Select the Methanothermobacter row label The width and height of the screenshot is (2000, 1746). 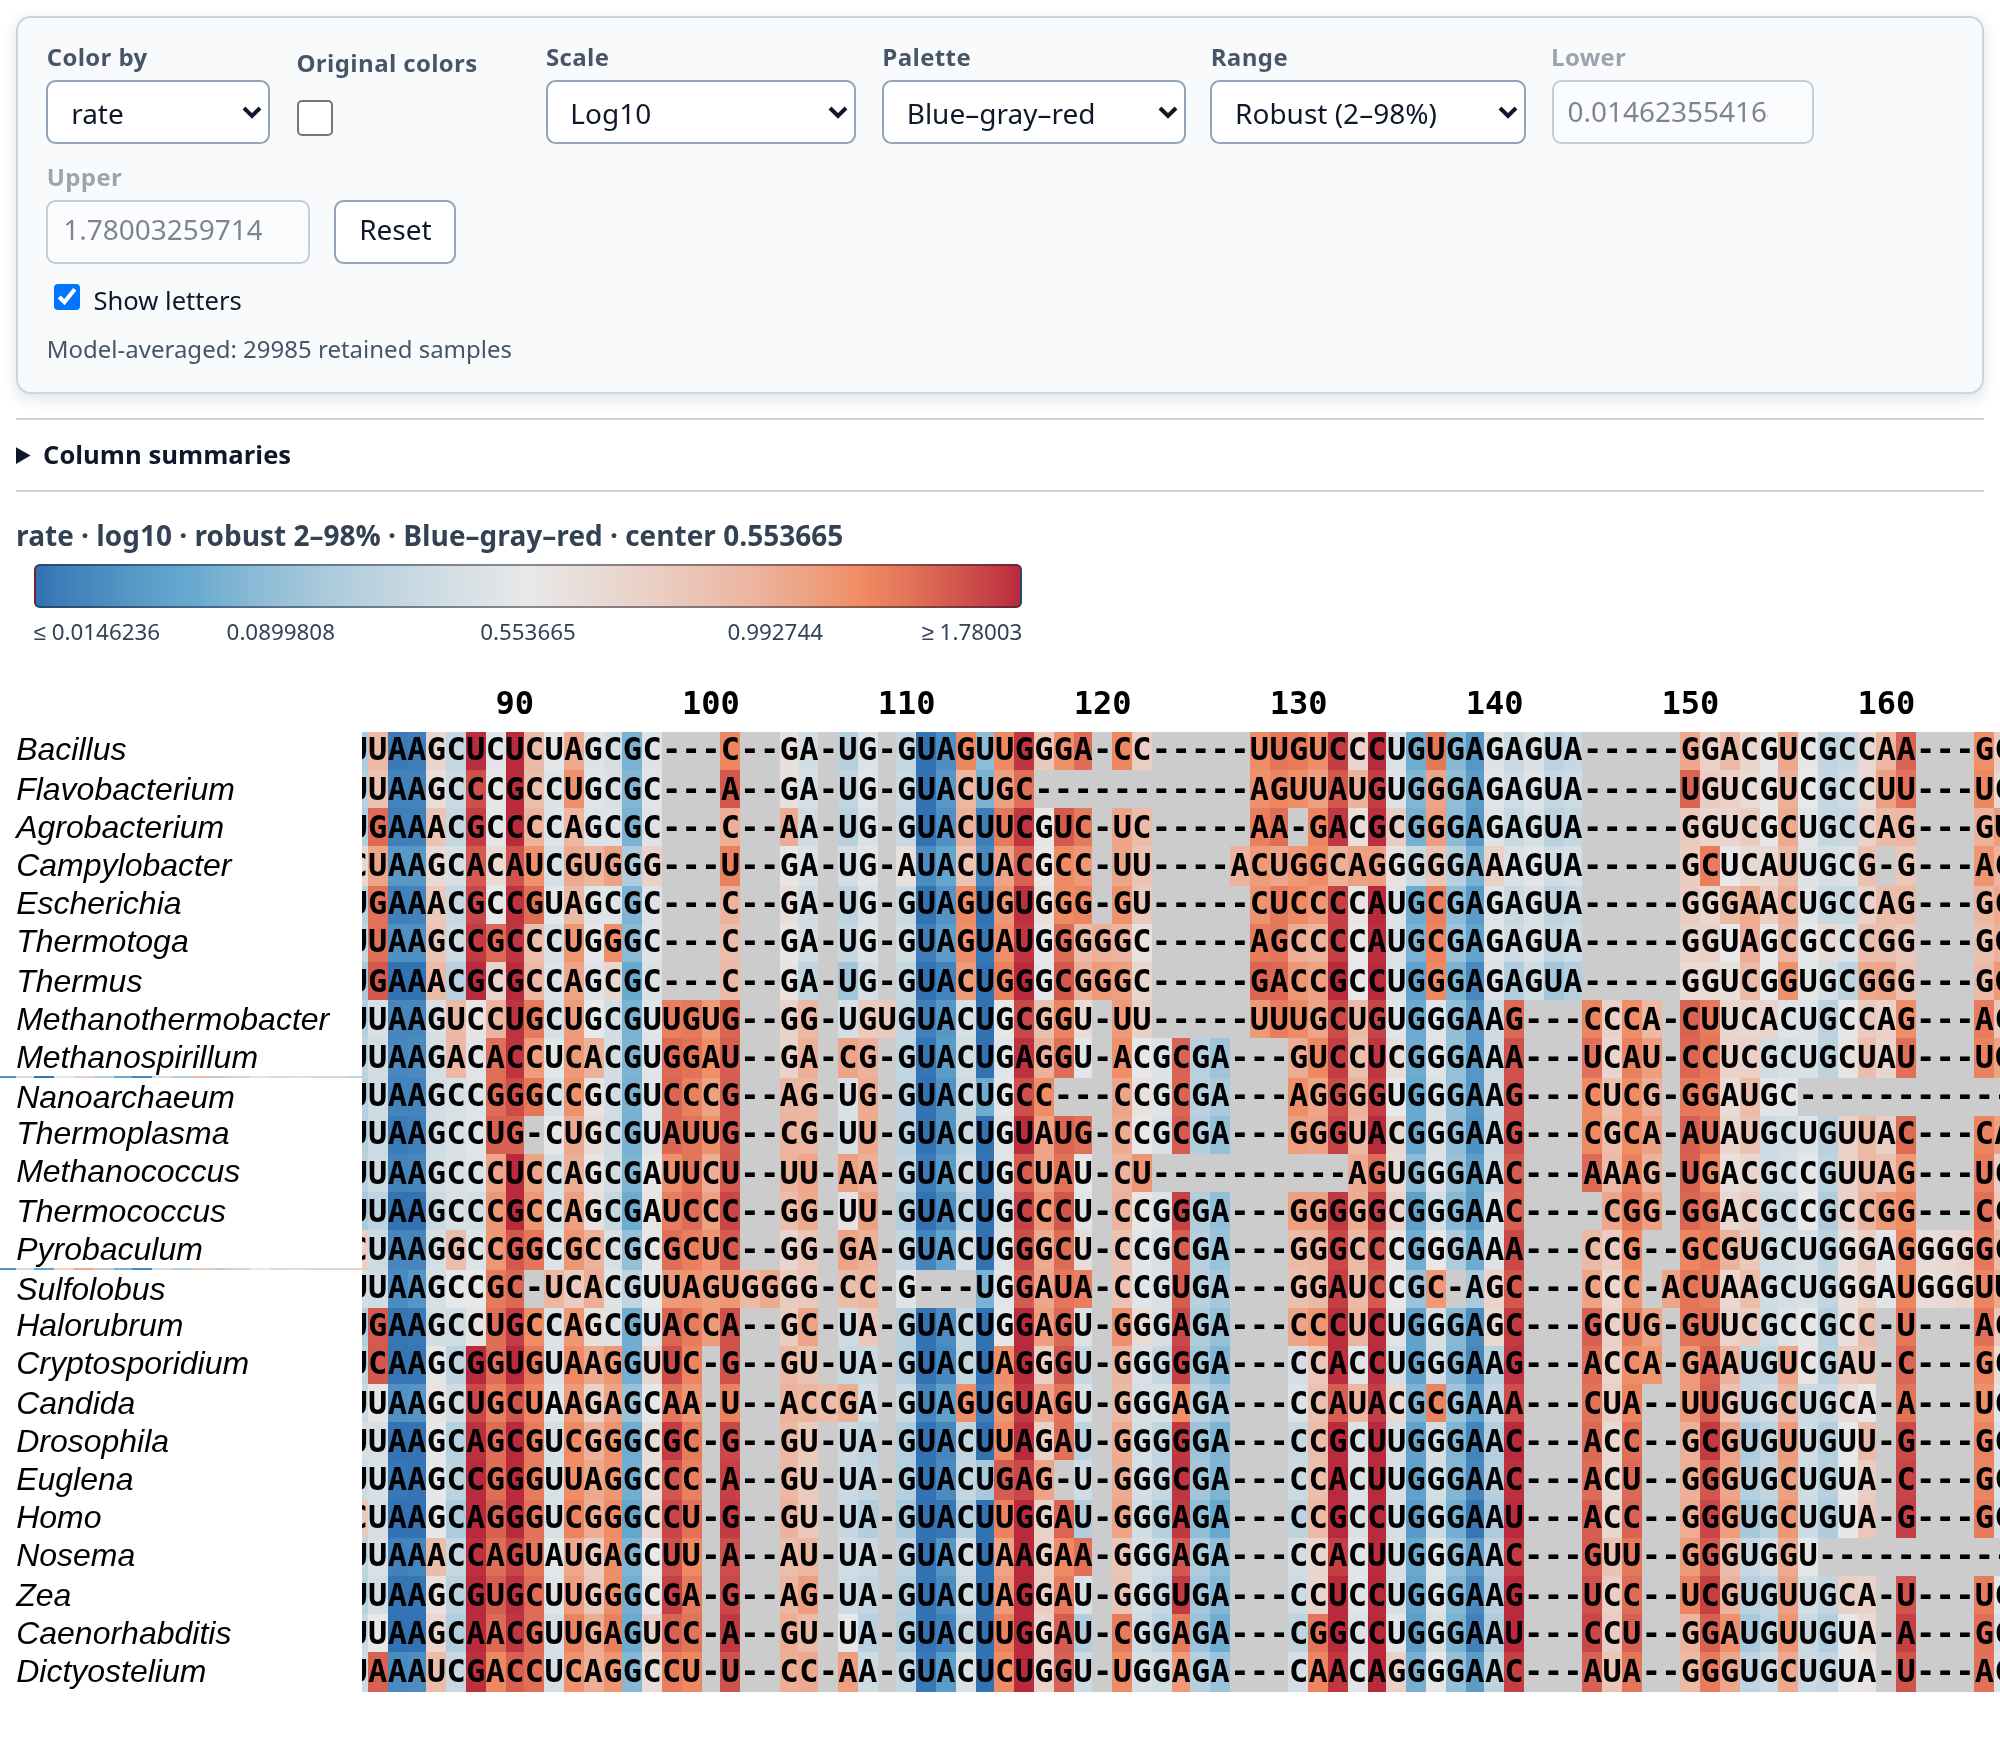click(173, 1019)
